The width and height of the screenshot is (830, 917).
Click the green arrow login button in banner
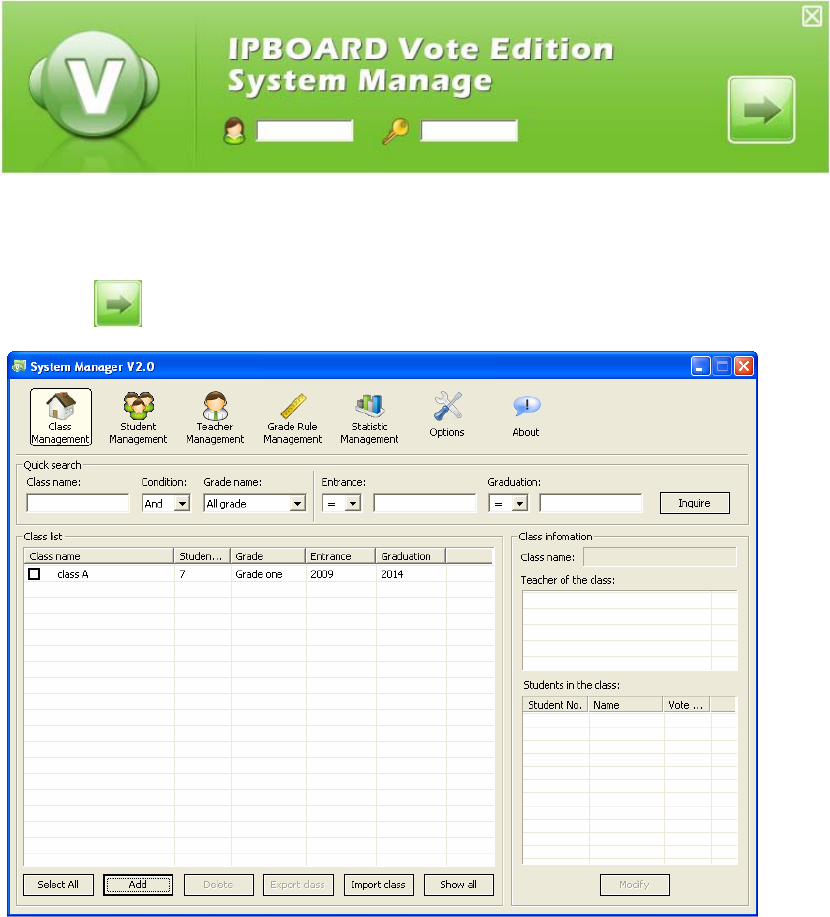pos(761,109)
